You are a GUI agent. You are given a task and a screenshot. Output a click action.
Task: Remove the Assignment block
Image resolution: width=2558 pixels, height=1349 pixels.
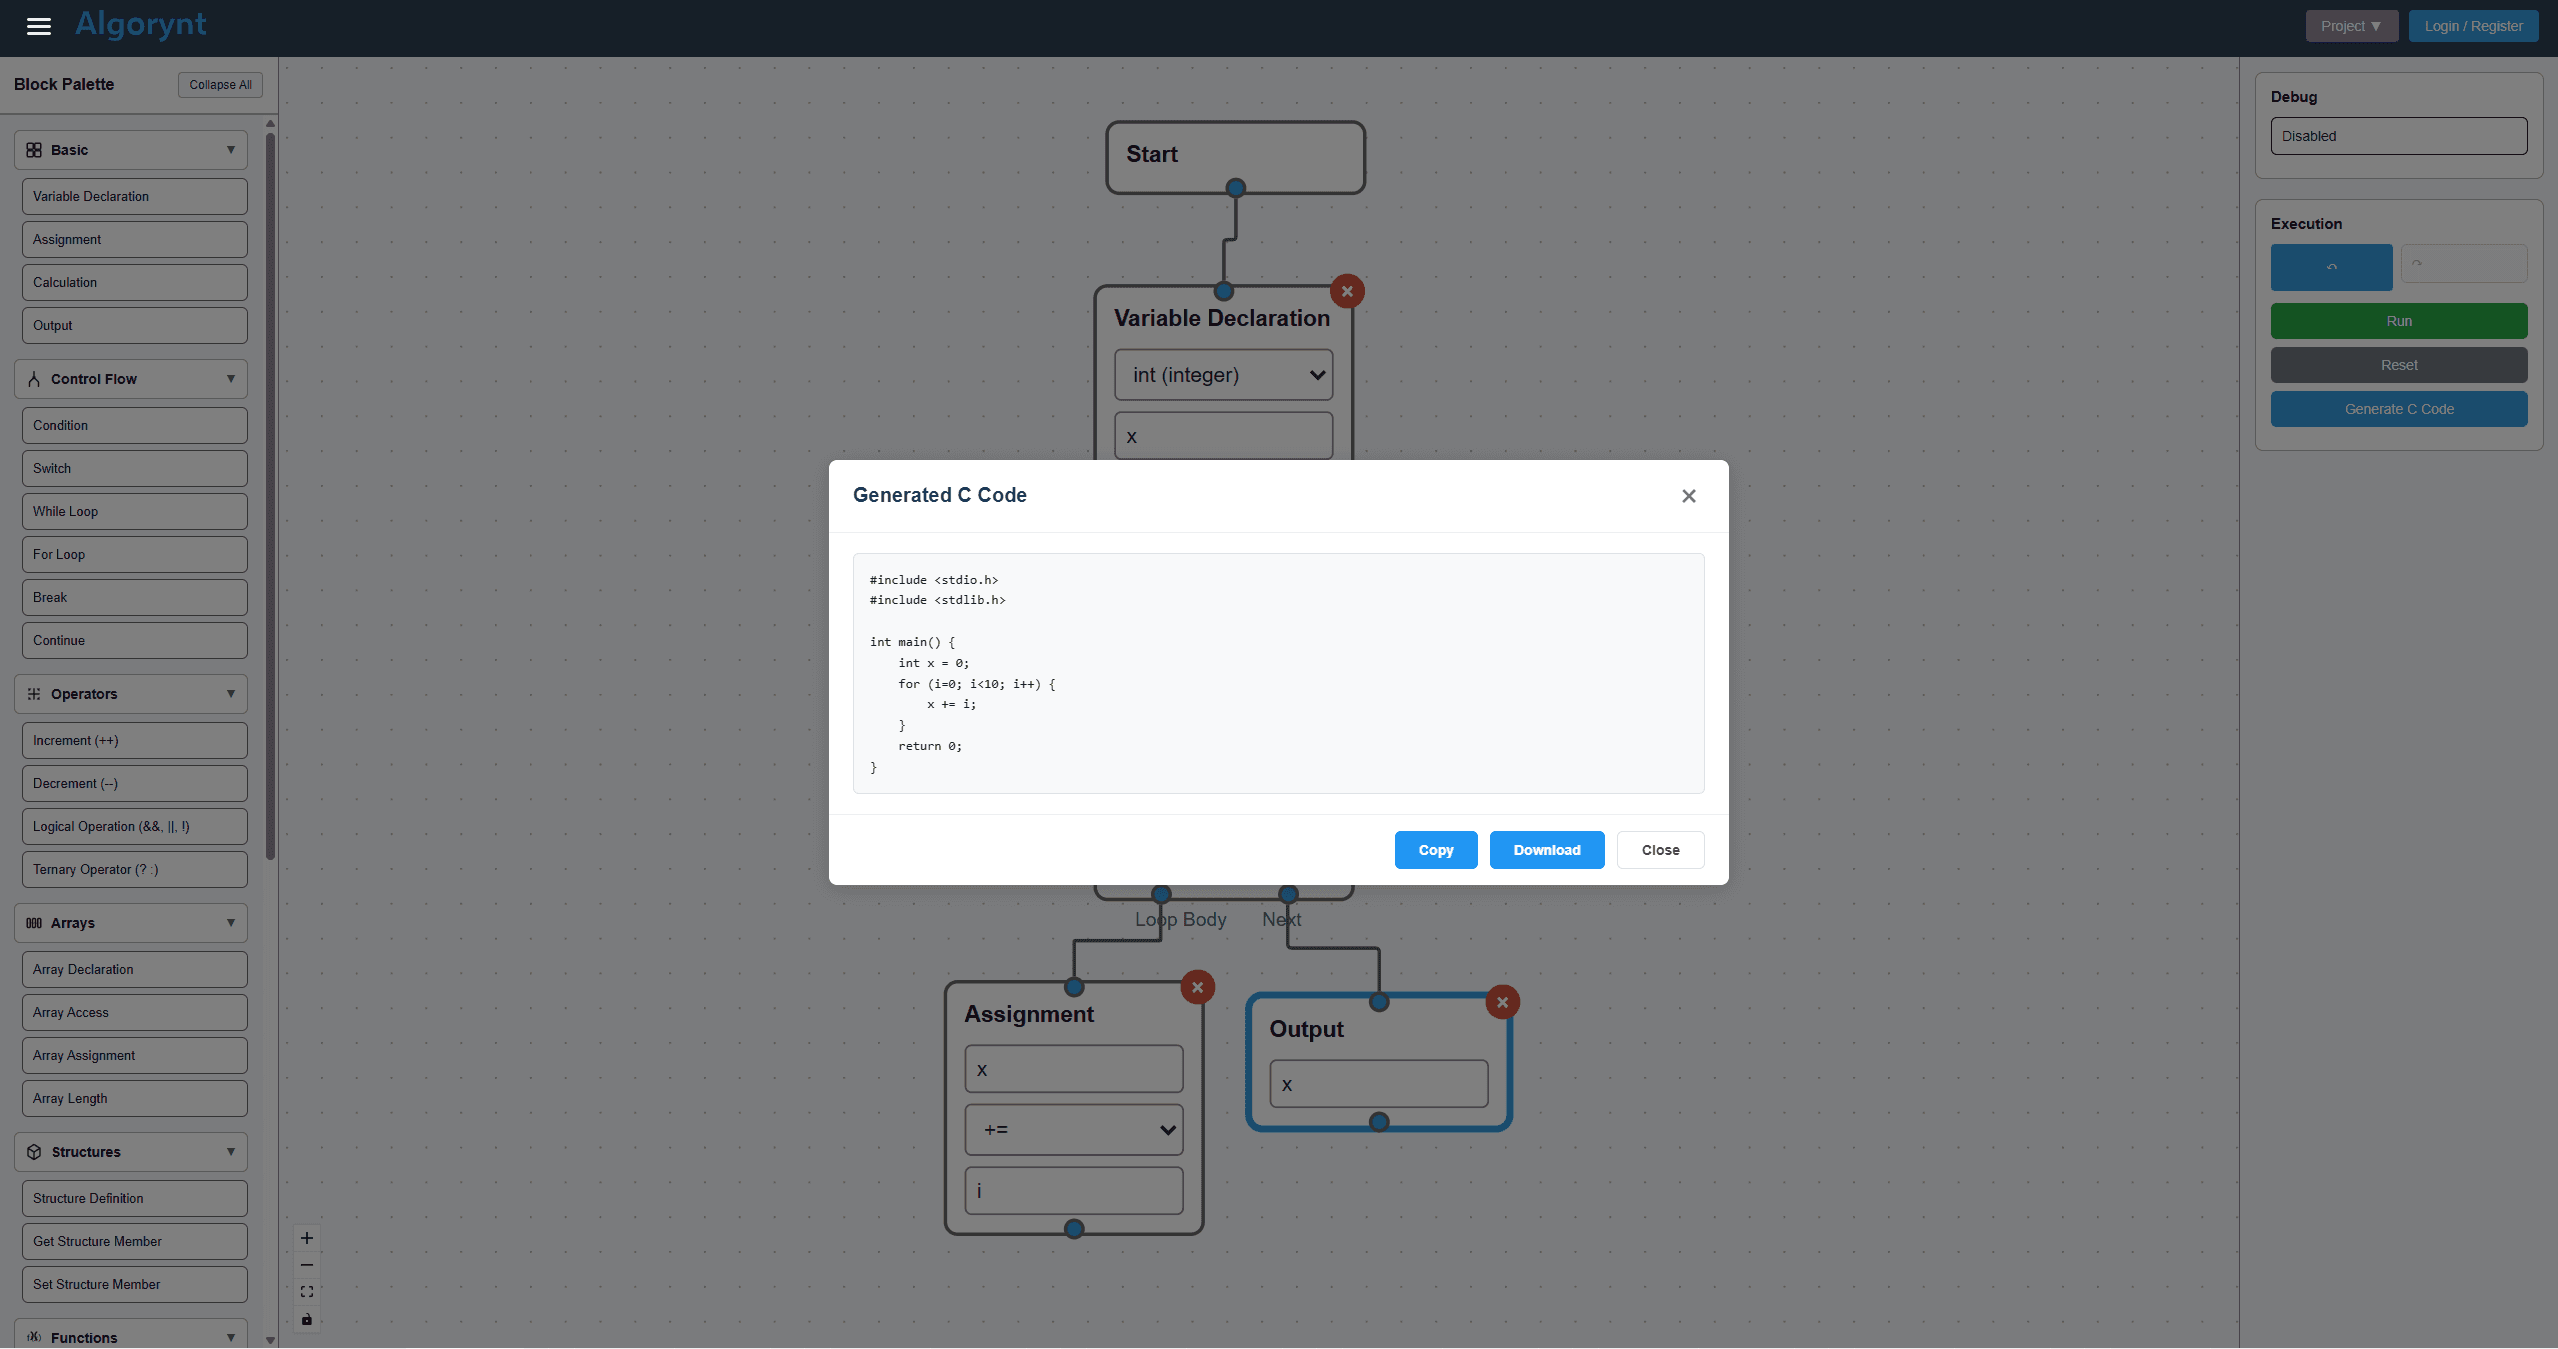tap(1197, 987)
